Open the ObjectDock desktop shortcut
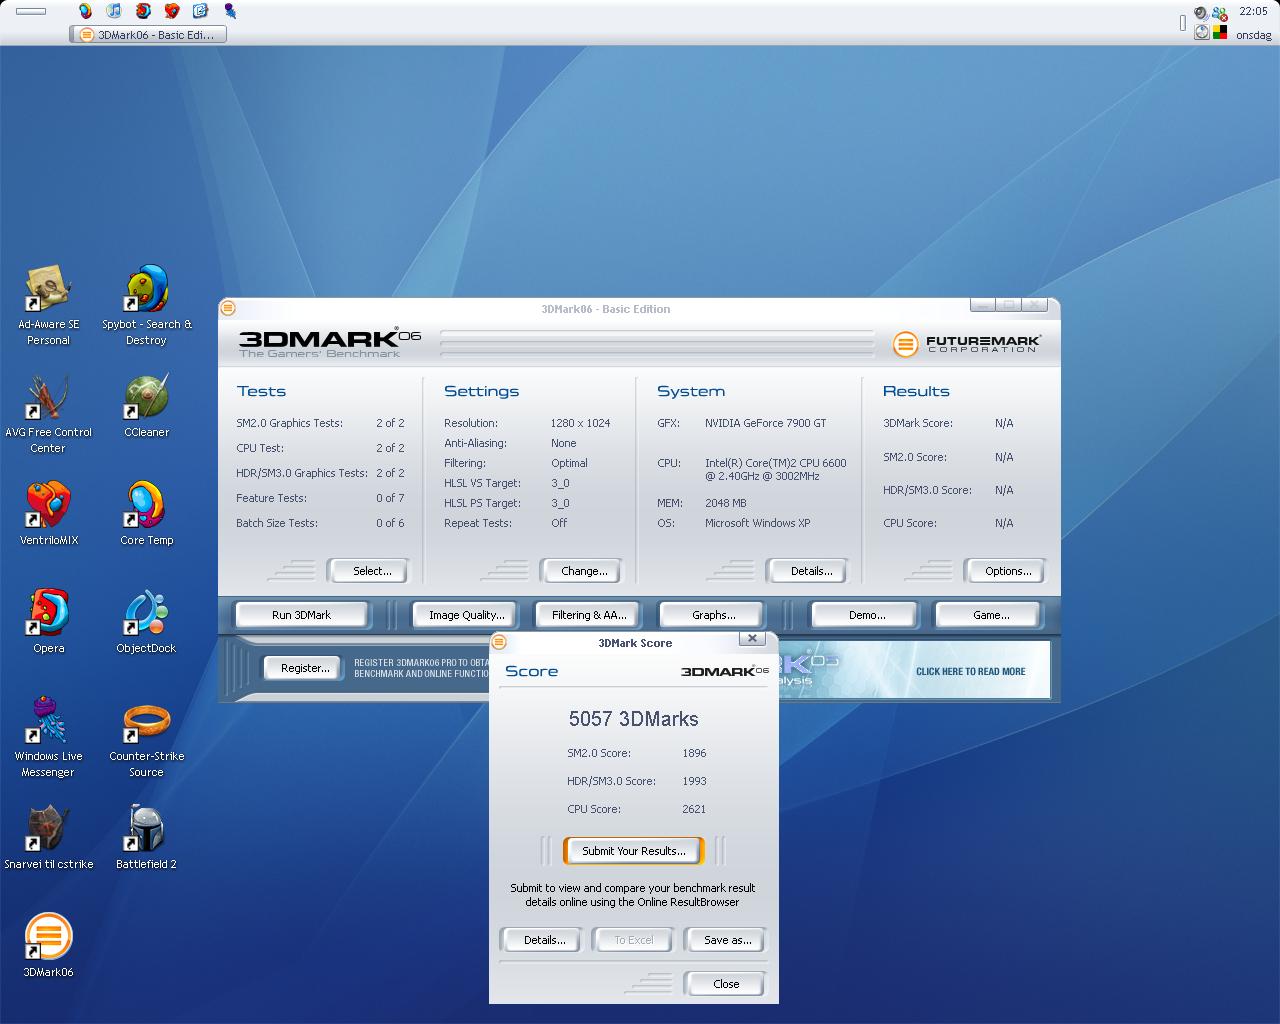The height and width of the screenshot is (1024, 1280). (x=146, y=622)
